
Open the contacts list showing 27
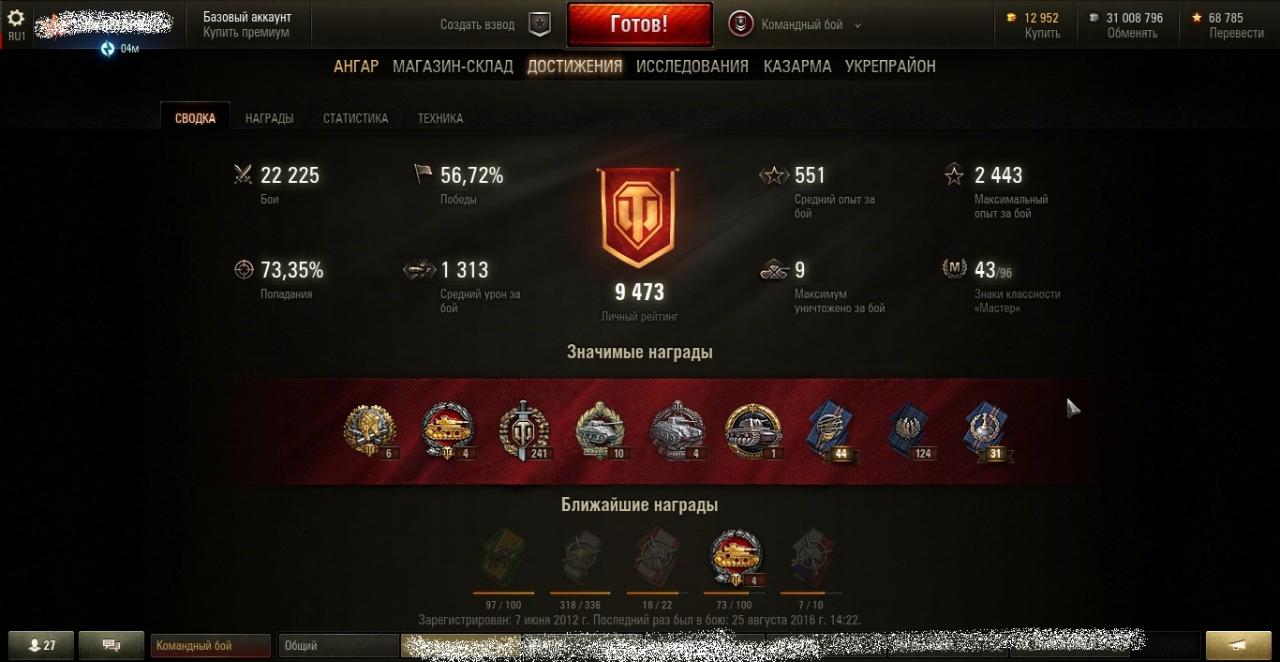tap(40, 645)
